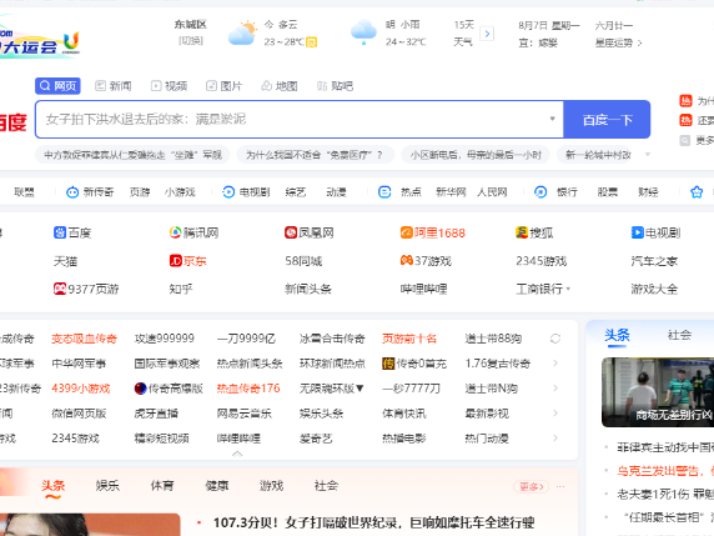714x536 pixels.
Task: Click the Baidu logo left of search
Action: click(13, 123)
